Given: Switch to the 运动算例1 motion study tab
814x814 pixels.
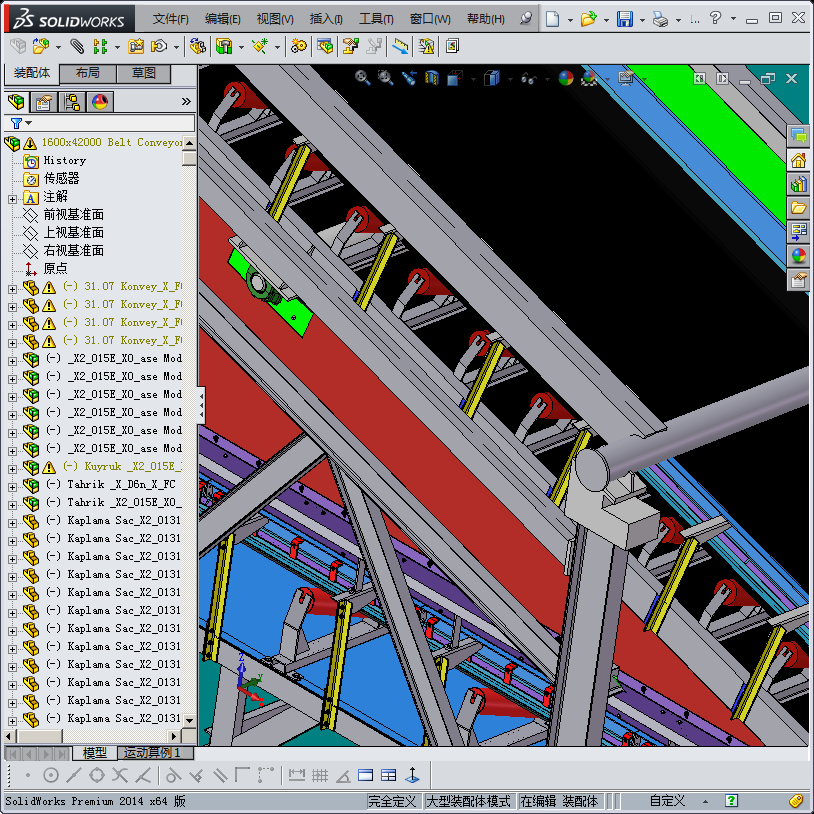Looking at the screenshot, I should click(151, 753).
